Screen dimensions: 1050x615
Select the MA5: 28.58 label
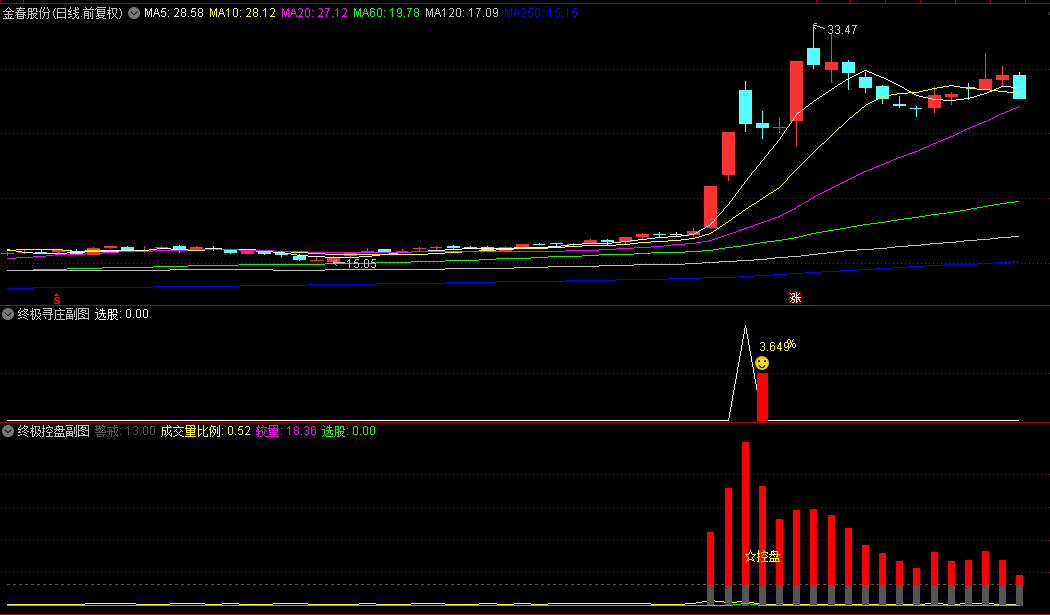pyautogui.click(x=173, y=13)
